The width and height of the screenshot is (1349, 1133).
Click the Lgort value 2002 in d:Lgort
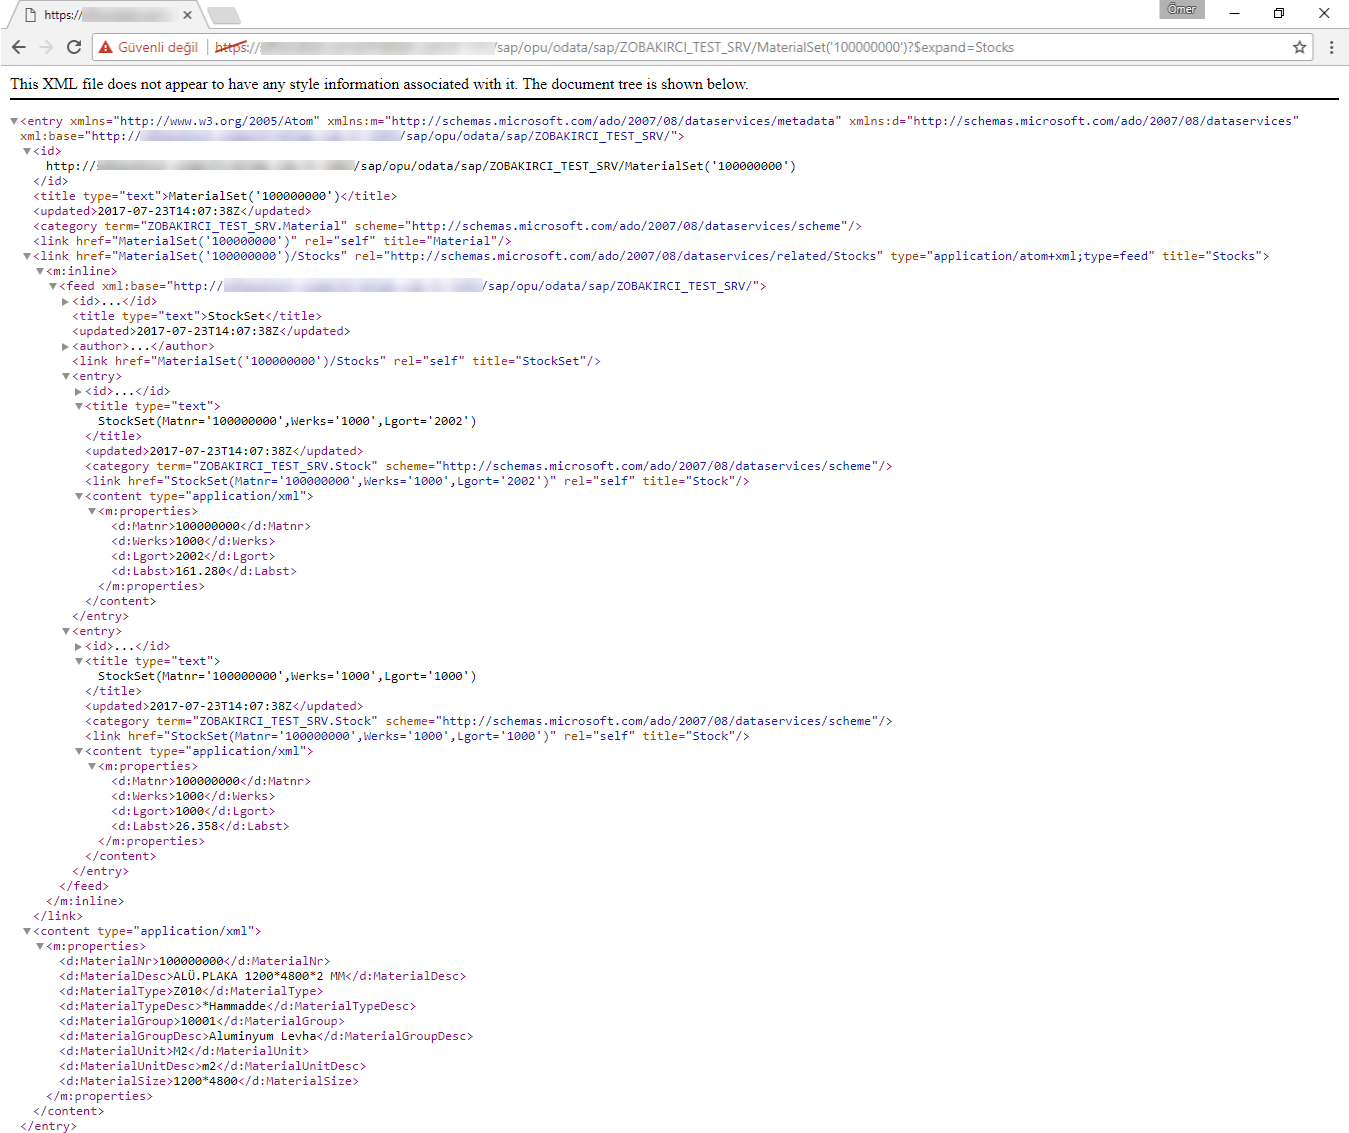point(190,556)
